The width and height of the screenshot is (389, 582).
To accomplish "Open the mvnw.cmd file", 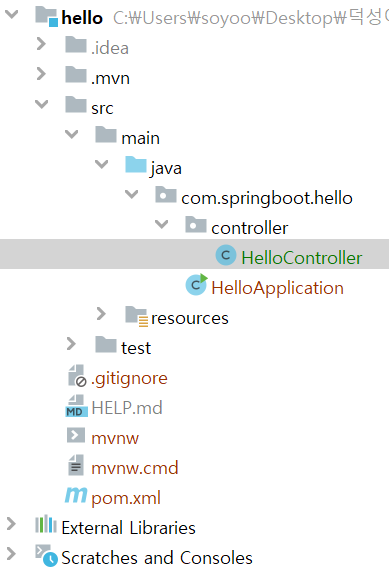I will (135, 468).
